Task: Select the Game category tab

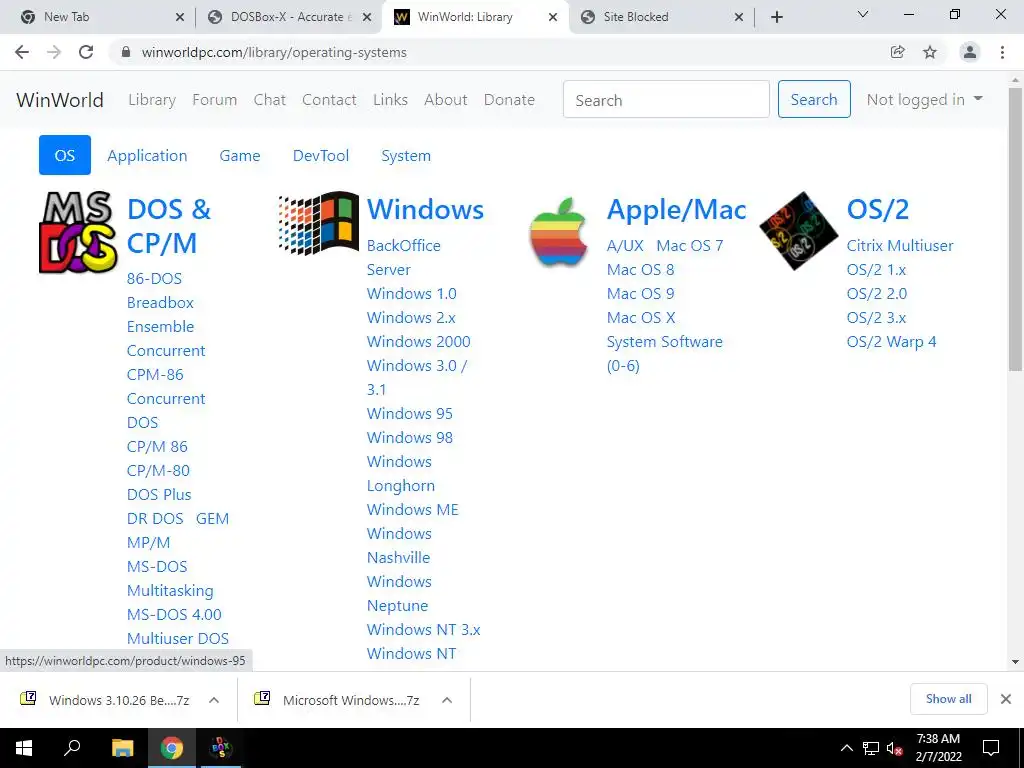Action: click(240, 155)
